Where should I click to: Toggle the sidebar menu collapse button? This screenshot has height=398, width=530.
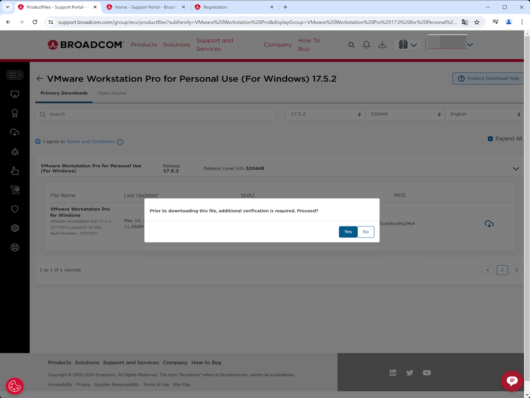[x=15, y=75]
